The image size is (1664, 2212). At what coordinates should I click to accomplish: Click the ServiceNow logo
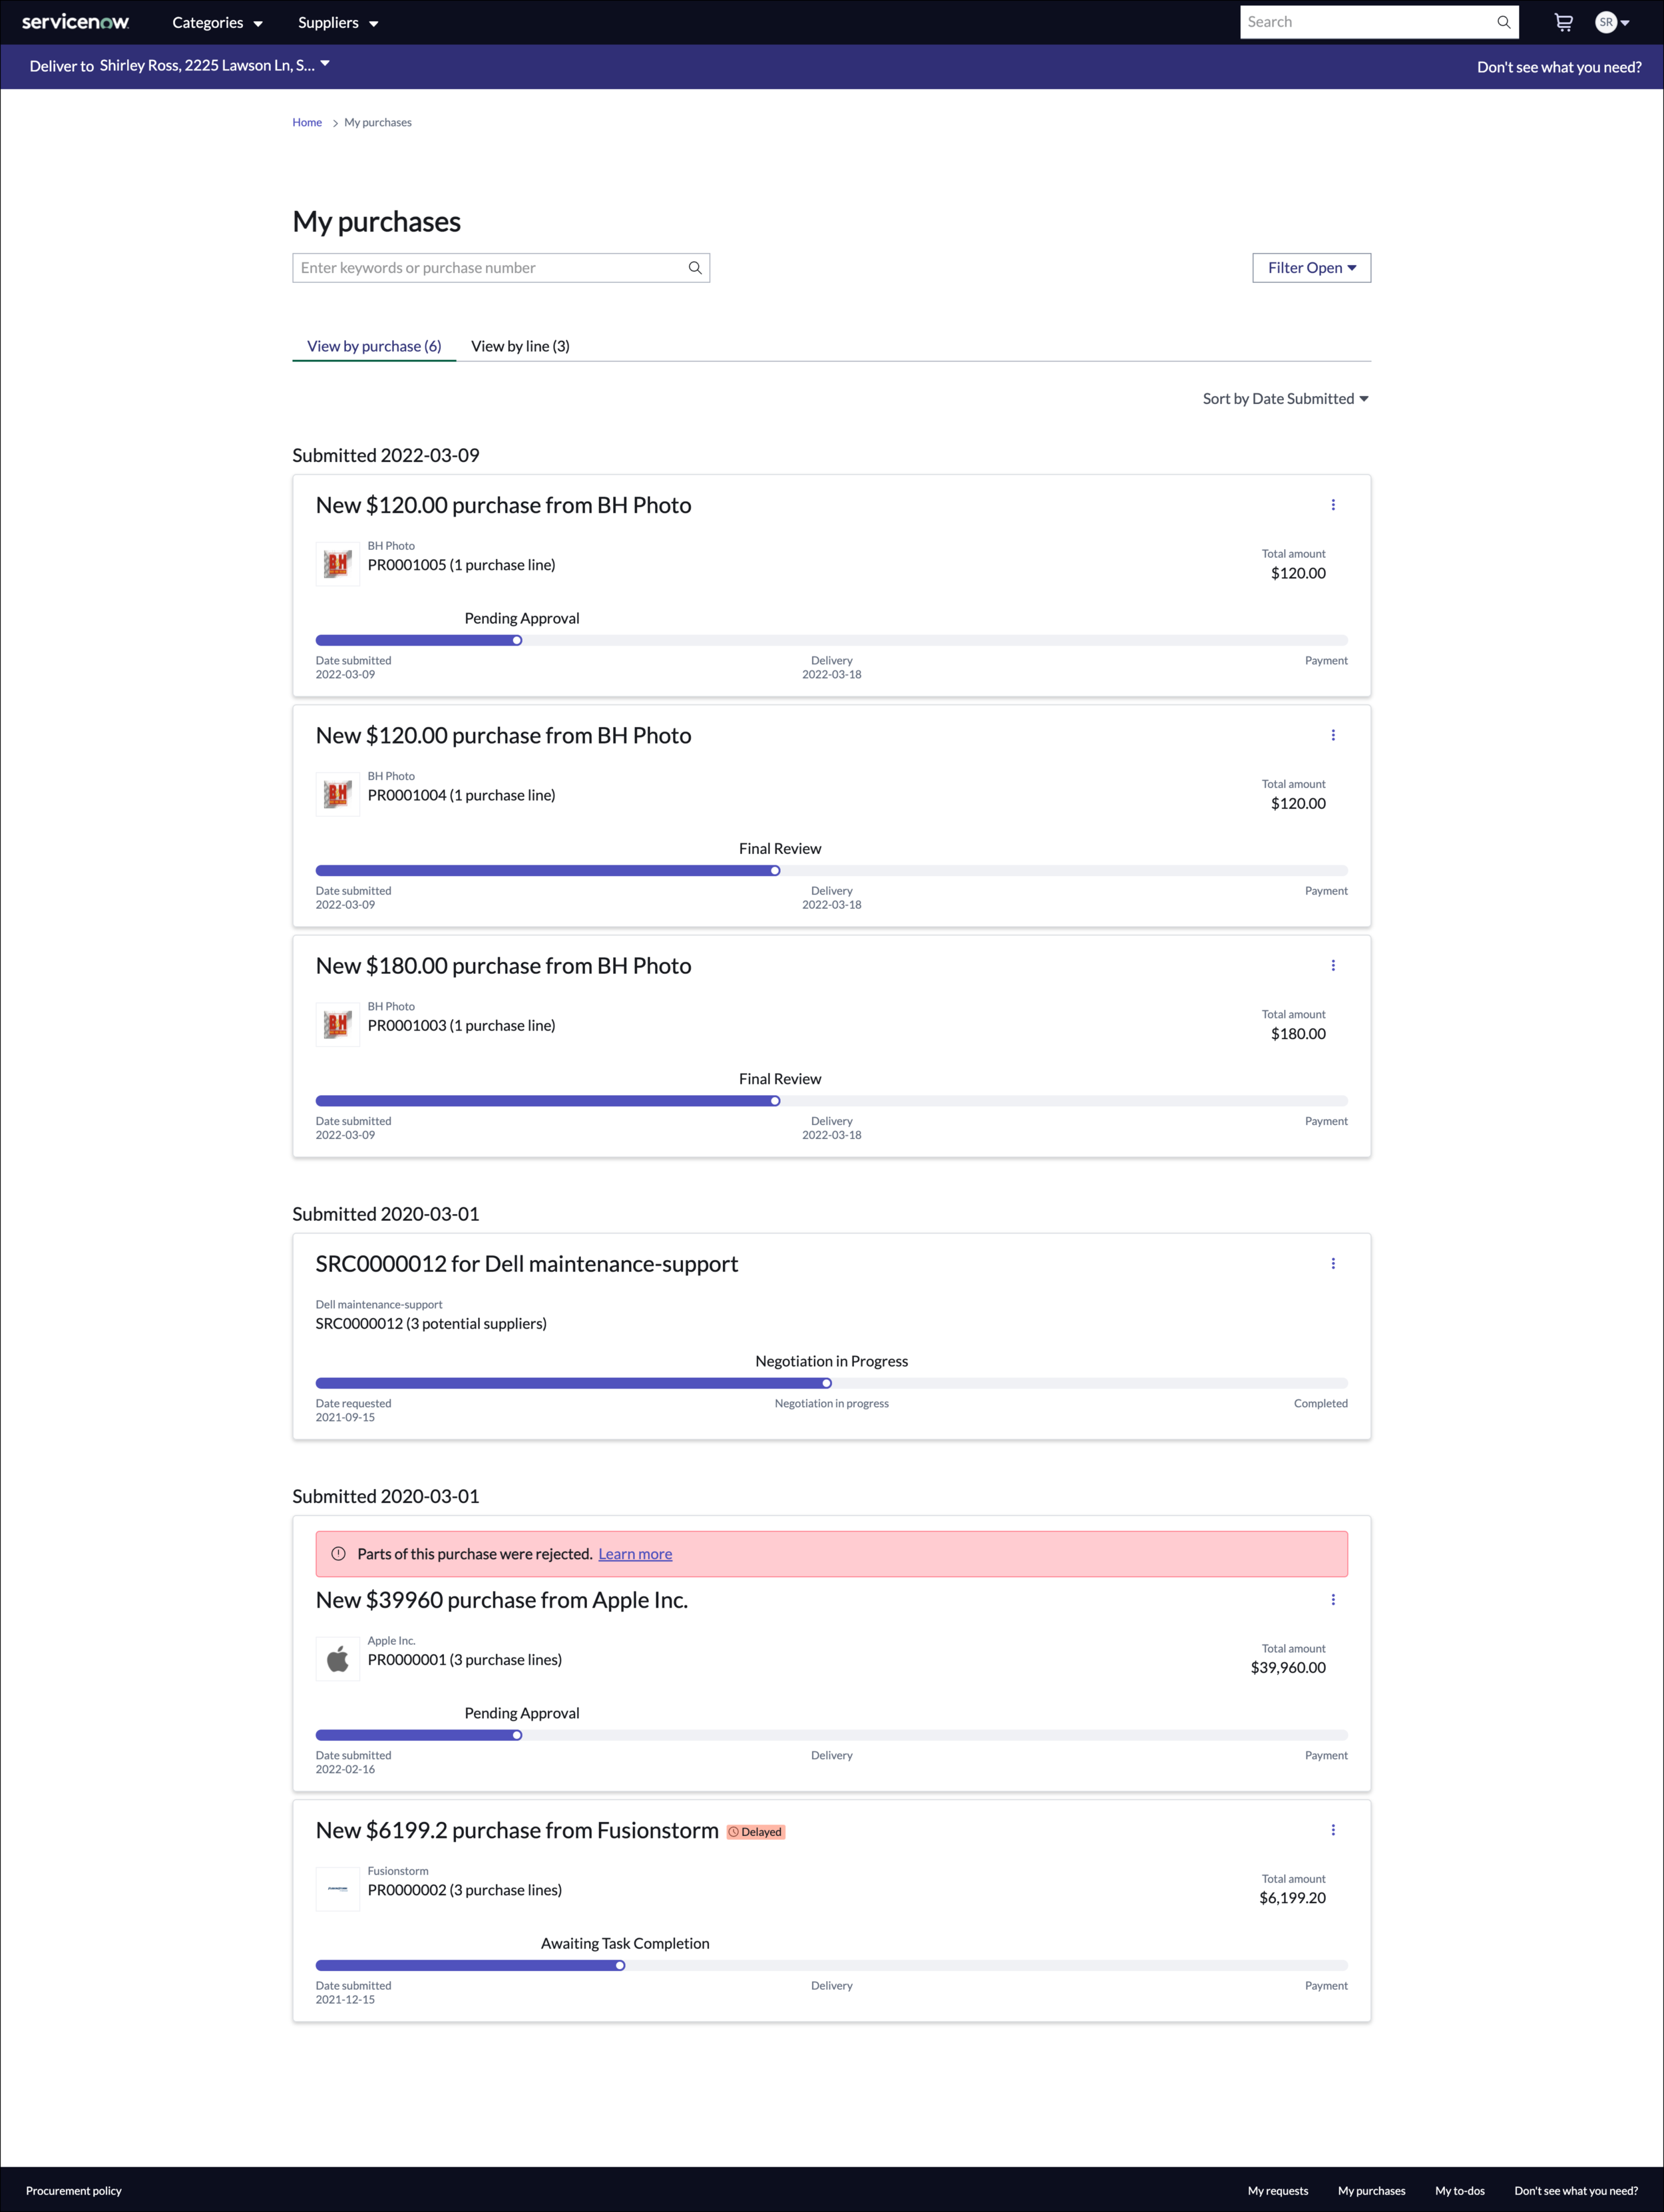pos(76,22)
